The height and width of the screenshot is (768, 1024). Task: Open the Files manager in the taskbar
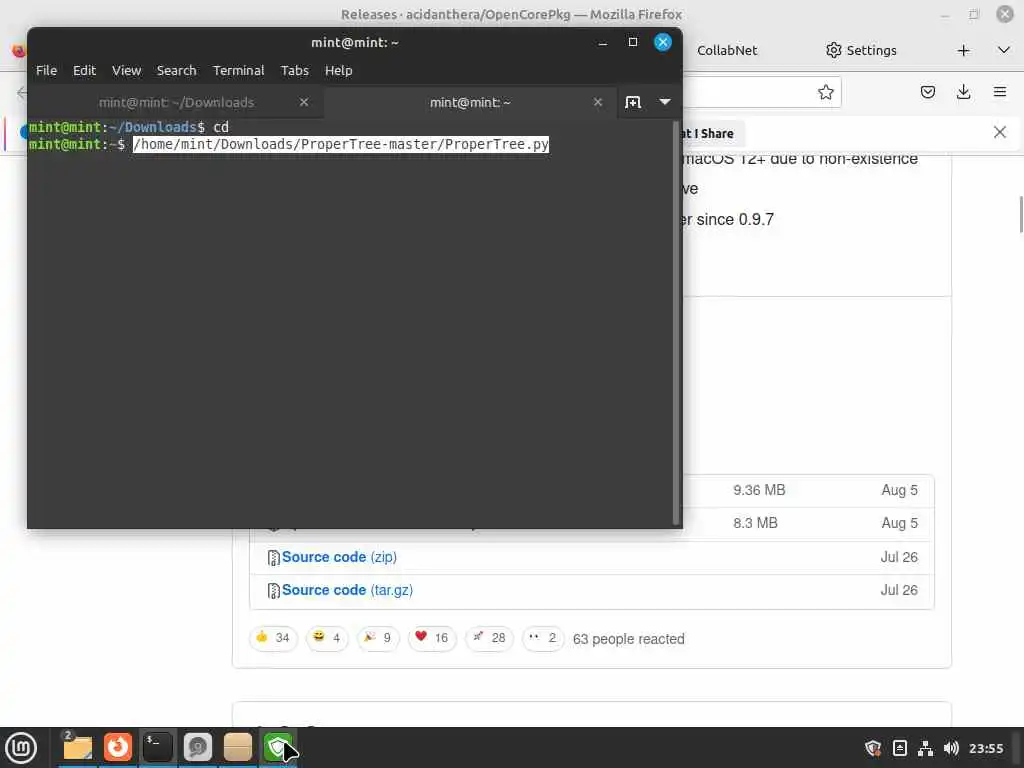point(78,747)
